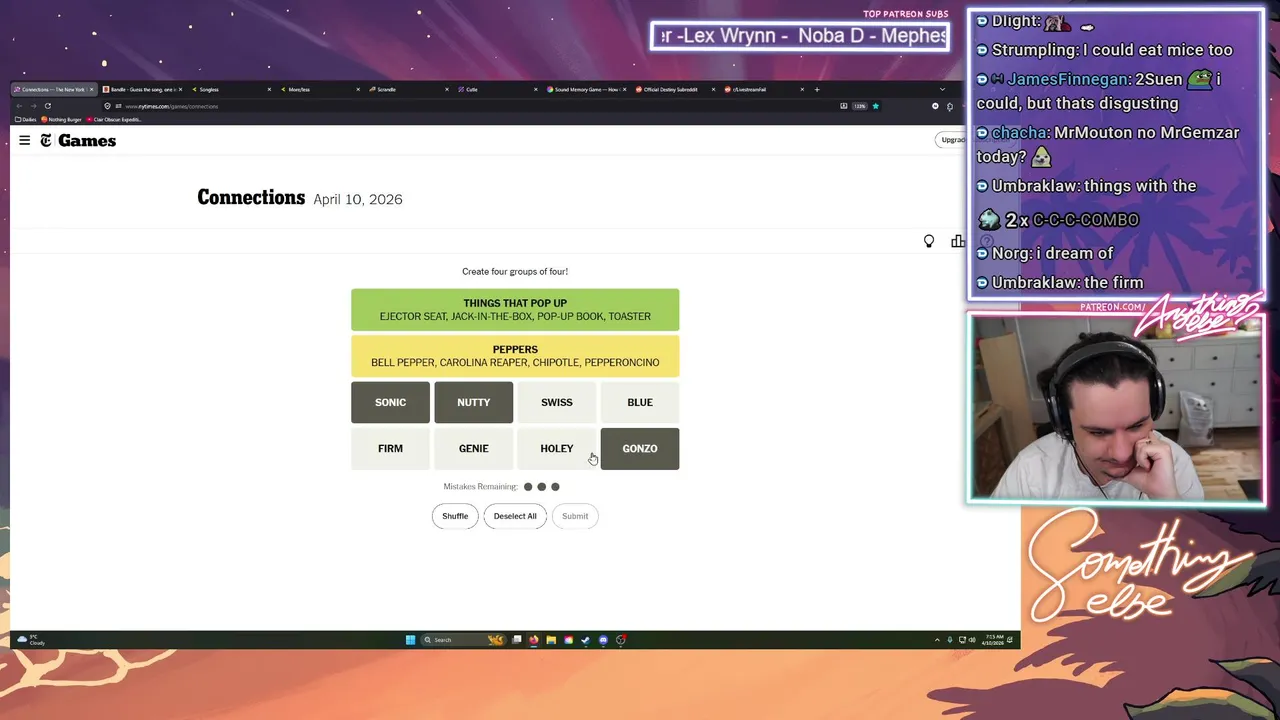Click the Things That Pop Up solved group

tap(515, 310)
